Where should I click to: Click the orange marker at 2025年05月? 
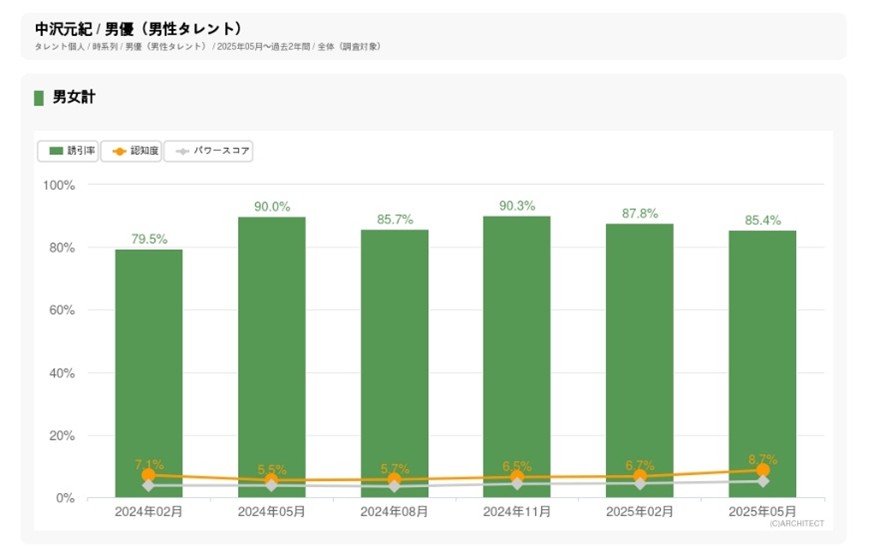tap(762, 470)
